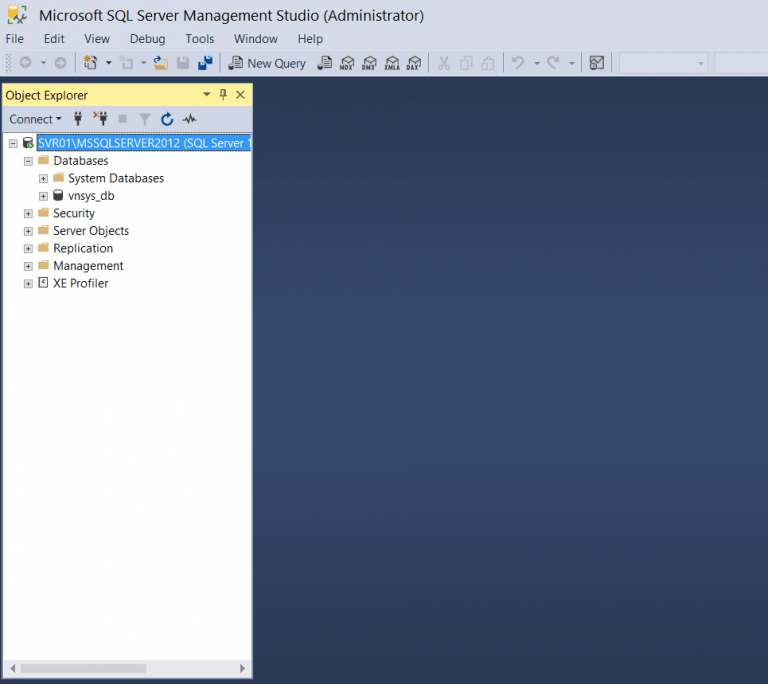Select the SVR01\MSSQLSERVER2012 server node

click(144, 143)
